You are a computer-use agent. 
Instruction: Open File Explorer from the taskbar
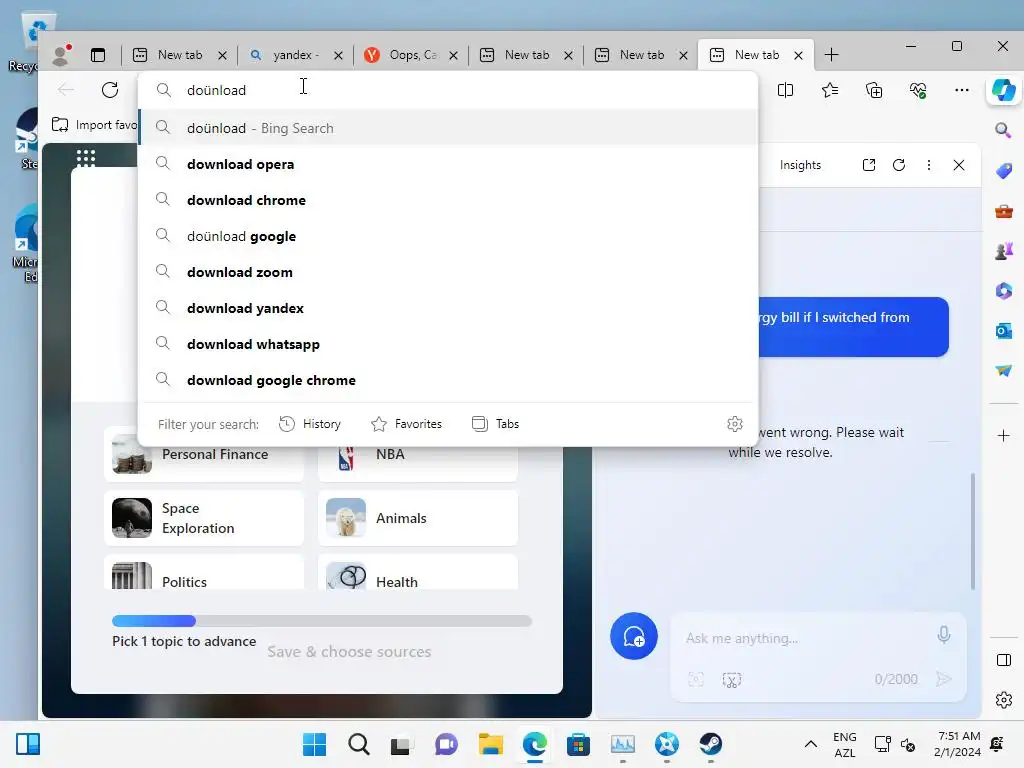click(490, 744)
